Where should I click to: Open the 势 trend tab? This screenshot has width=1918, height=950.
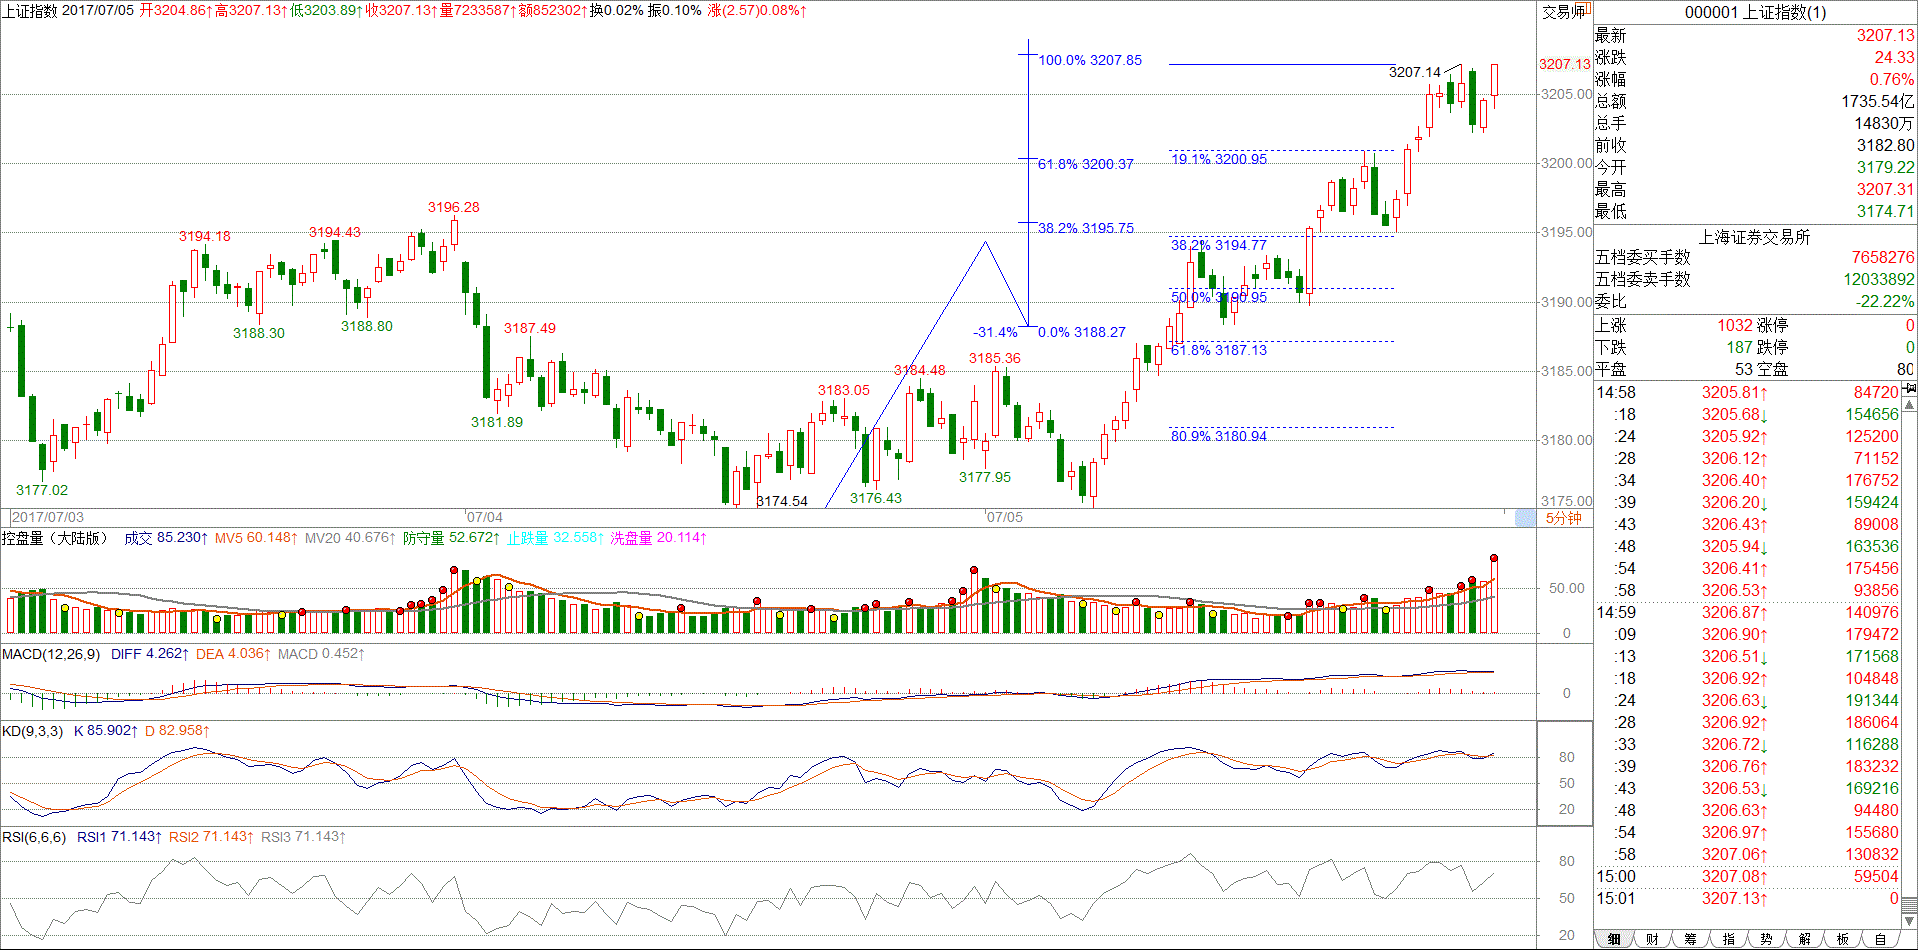click(x=1766, y=939)
